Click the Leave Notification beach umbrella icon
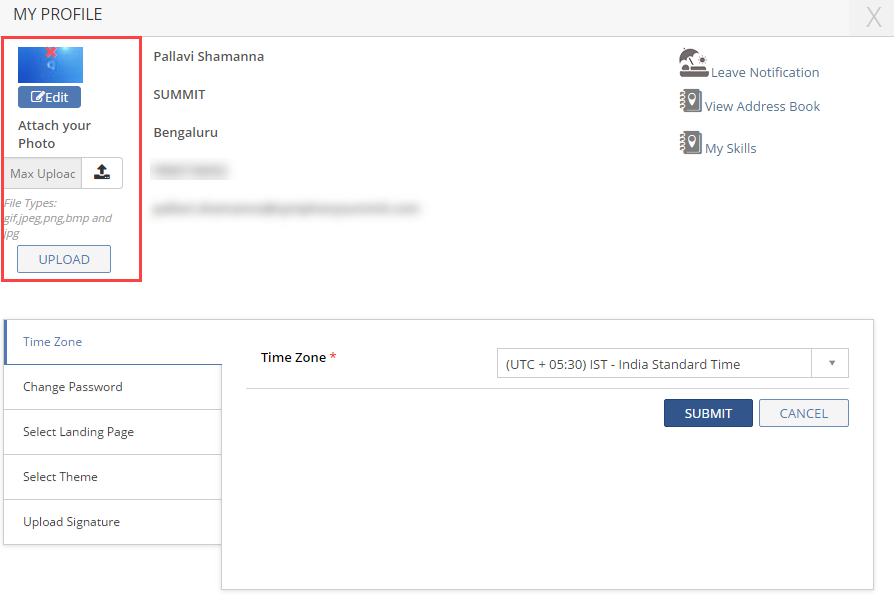Image resolution: width=894 pixels, height=601 pixels. click(x=692, y=63)
